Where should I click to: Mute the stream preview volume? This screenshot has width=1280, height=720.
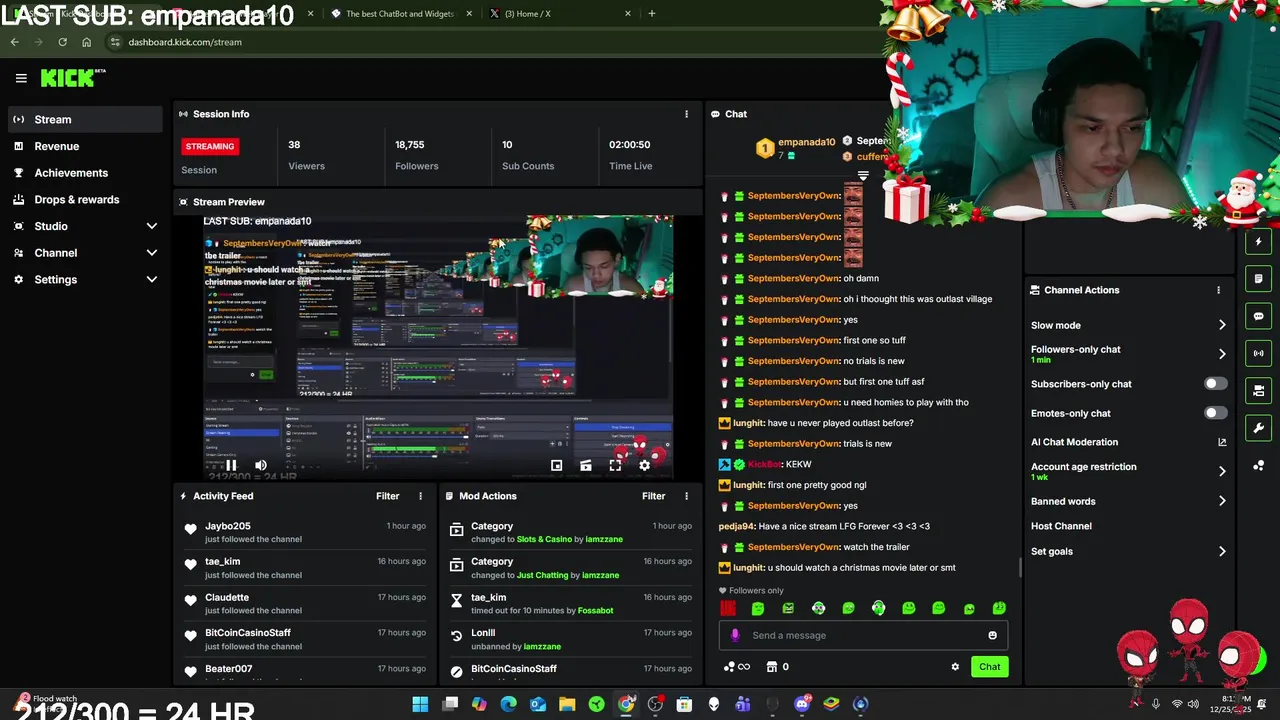pyautogui.click(x=261, y=465)
